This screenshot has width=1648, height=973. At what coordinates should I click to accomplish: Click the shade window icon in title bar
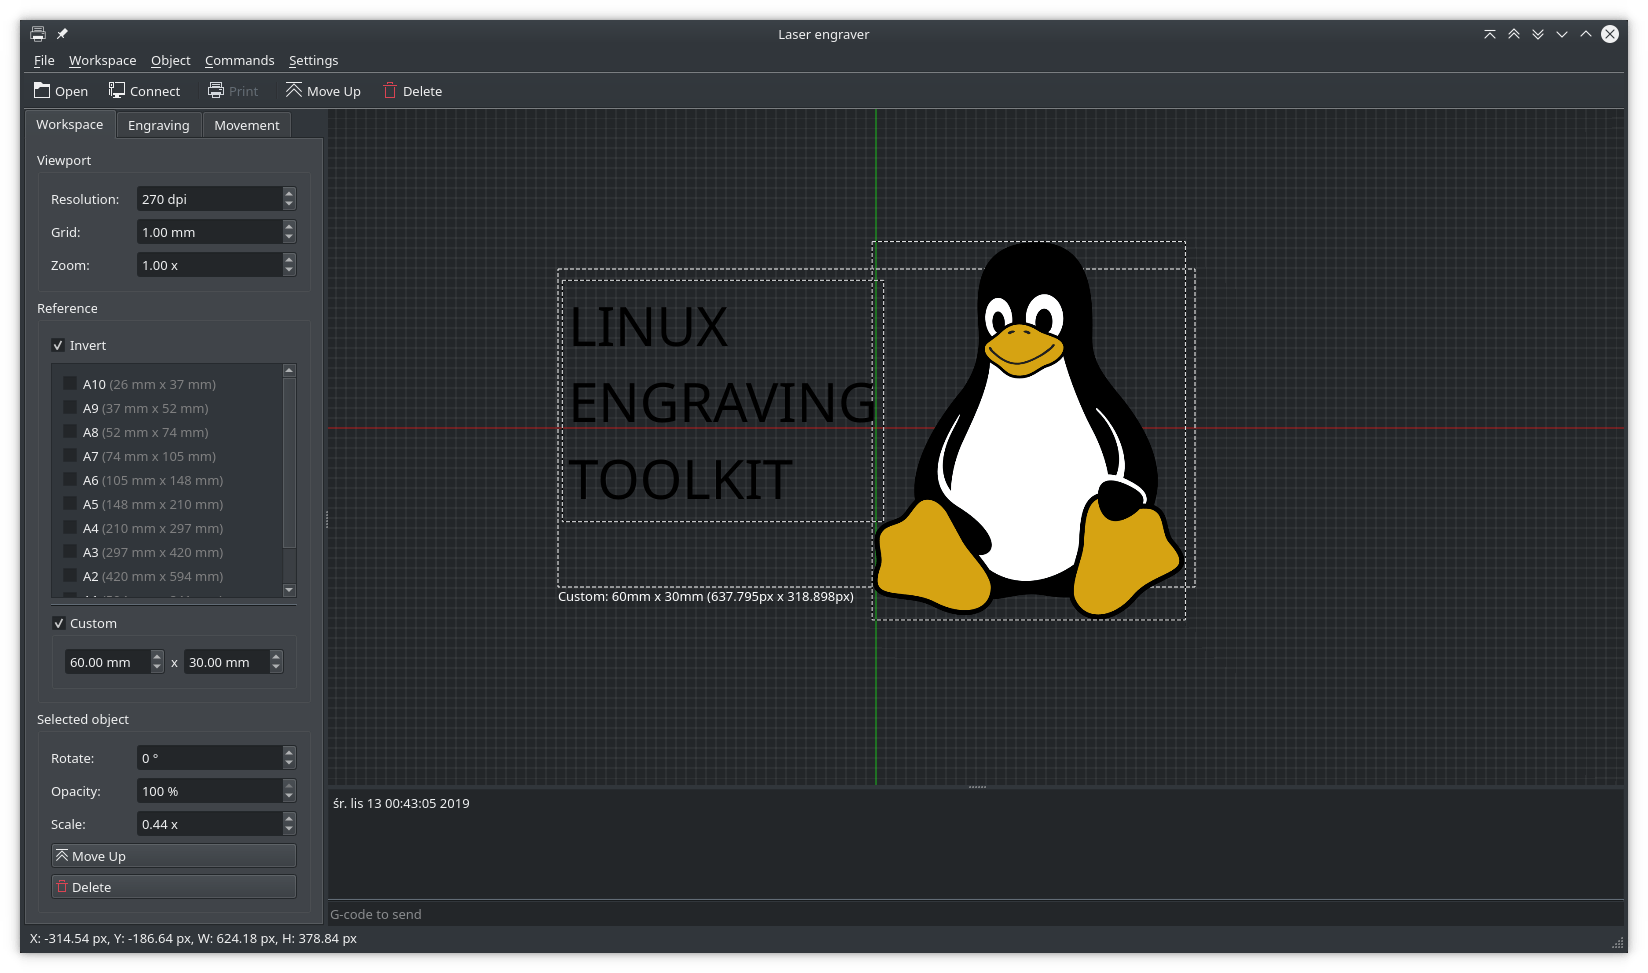(1490, 34)
